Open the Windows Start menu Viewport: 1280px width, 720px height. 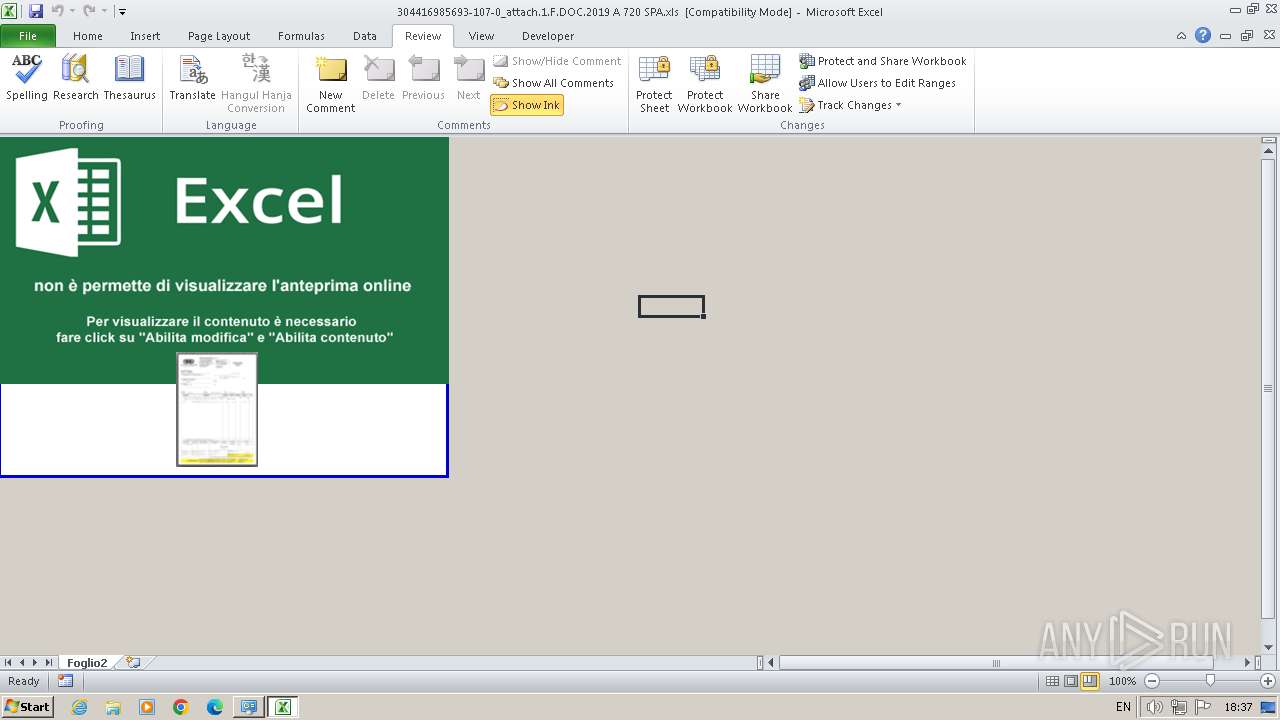pos(27,707)
